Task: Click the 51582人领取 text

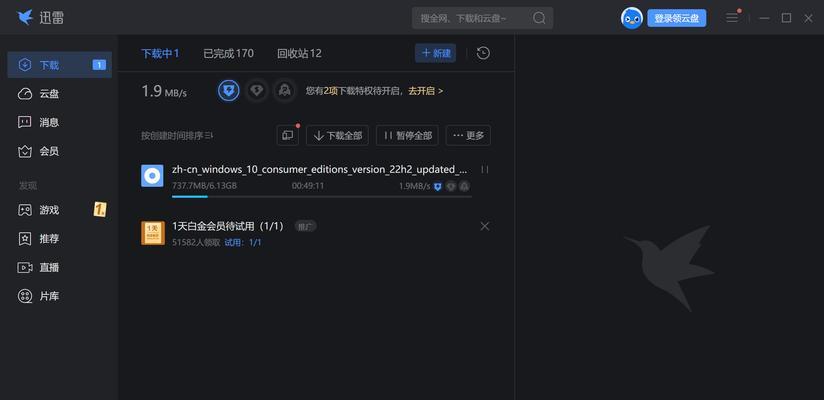Action: [196, 242]
